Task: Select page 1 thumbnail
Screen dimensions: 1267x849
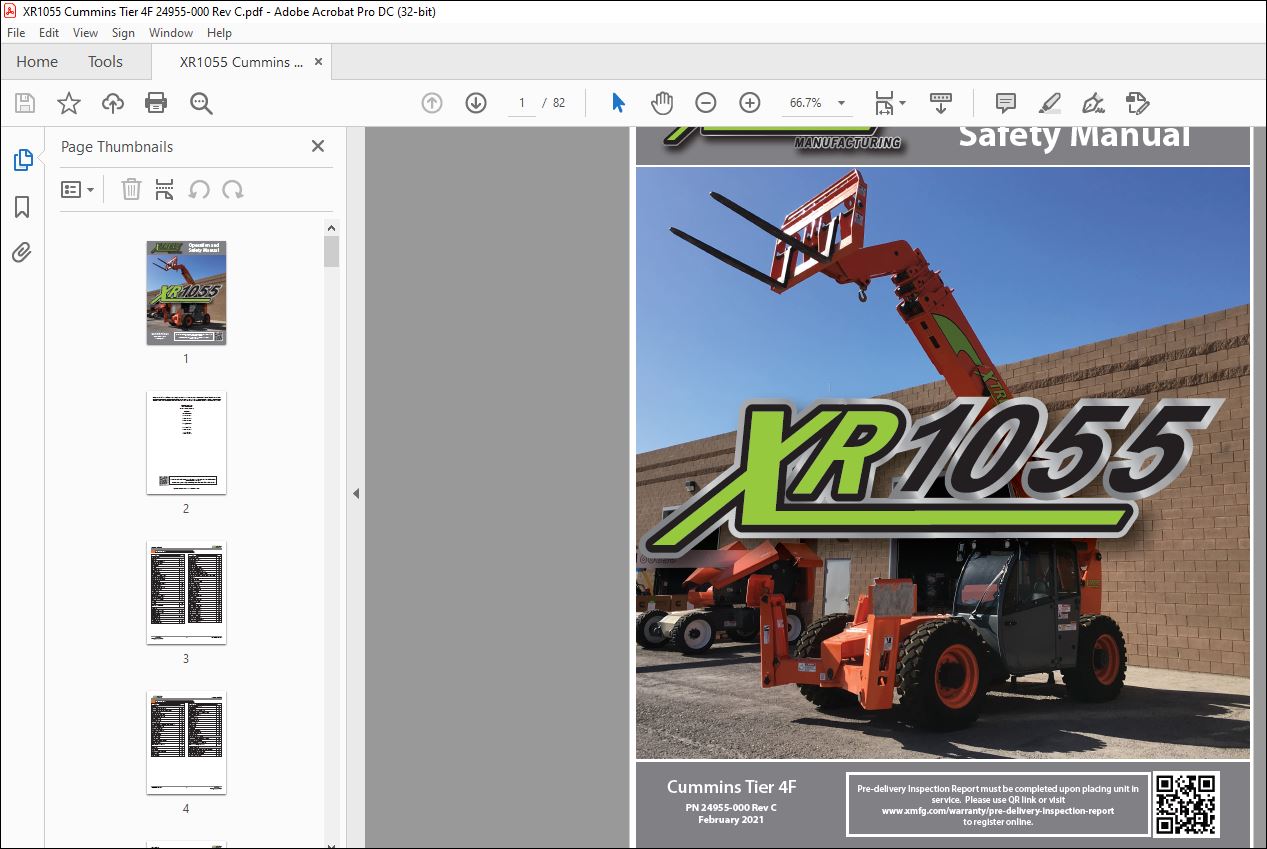Action: pos(186,293)
